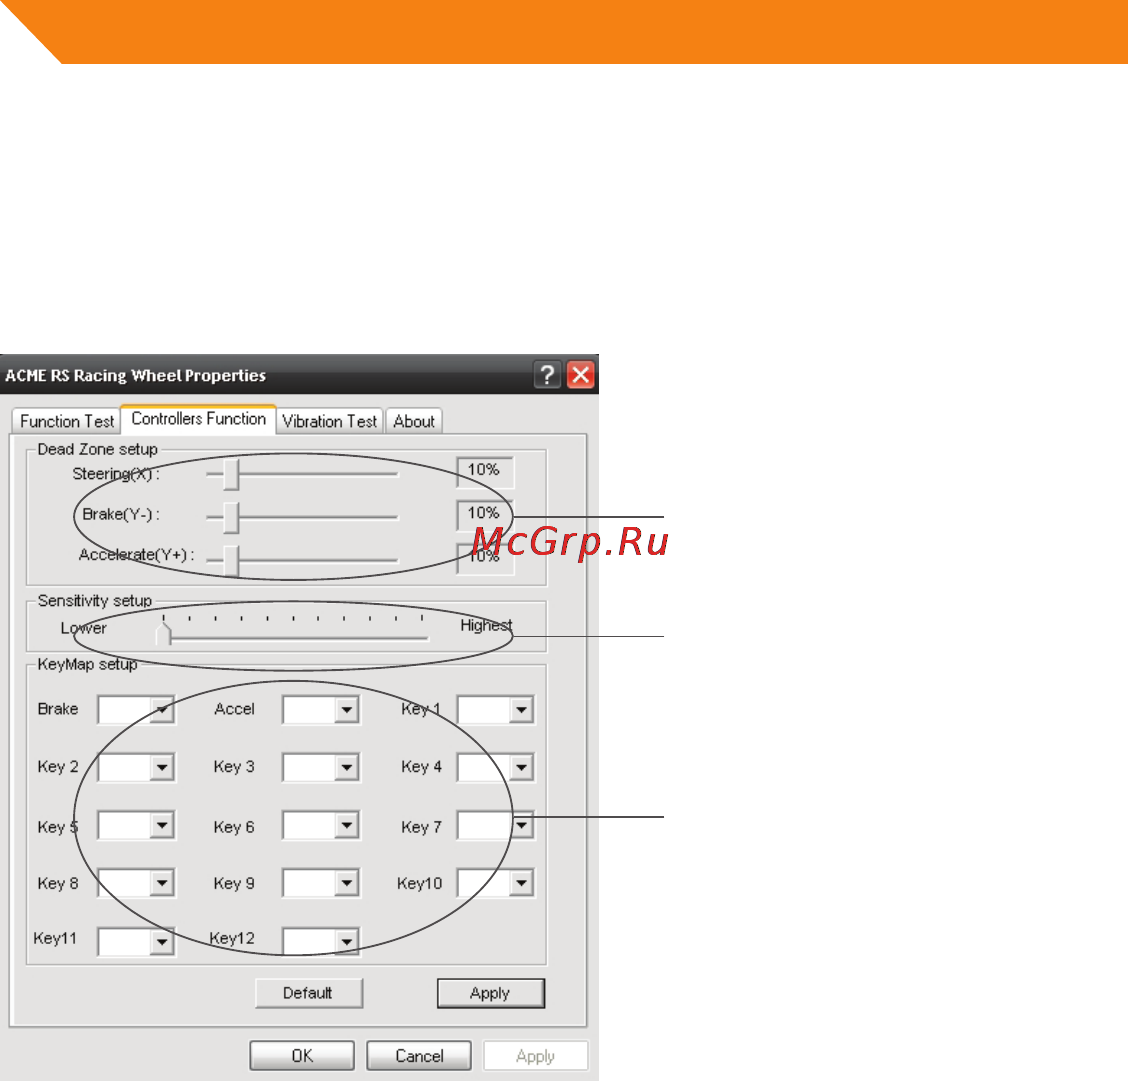
Task: Switch to the Function Test tab
Action: click(x=67, y=421)
